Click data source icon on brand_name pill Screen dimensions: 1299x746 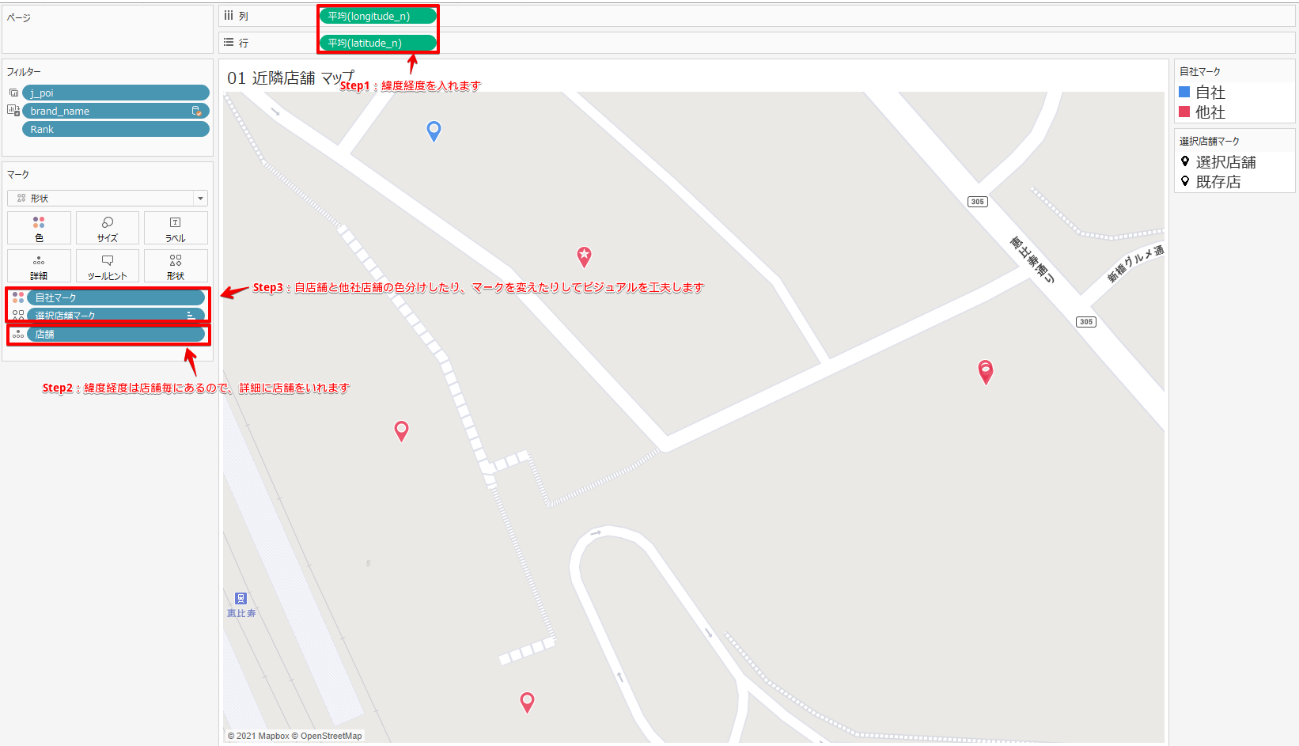[x=198, y=111]
